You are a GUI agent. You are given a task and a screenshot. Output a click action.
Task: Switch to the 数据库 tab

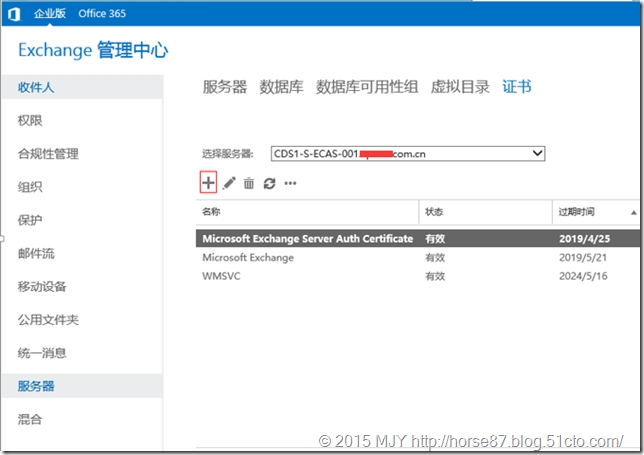pyautogui.click(x=281, y=87)
